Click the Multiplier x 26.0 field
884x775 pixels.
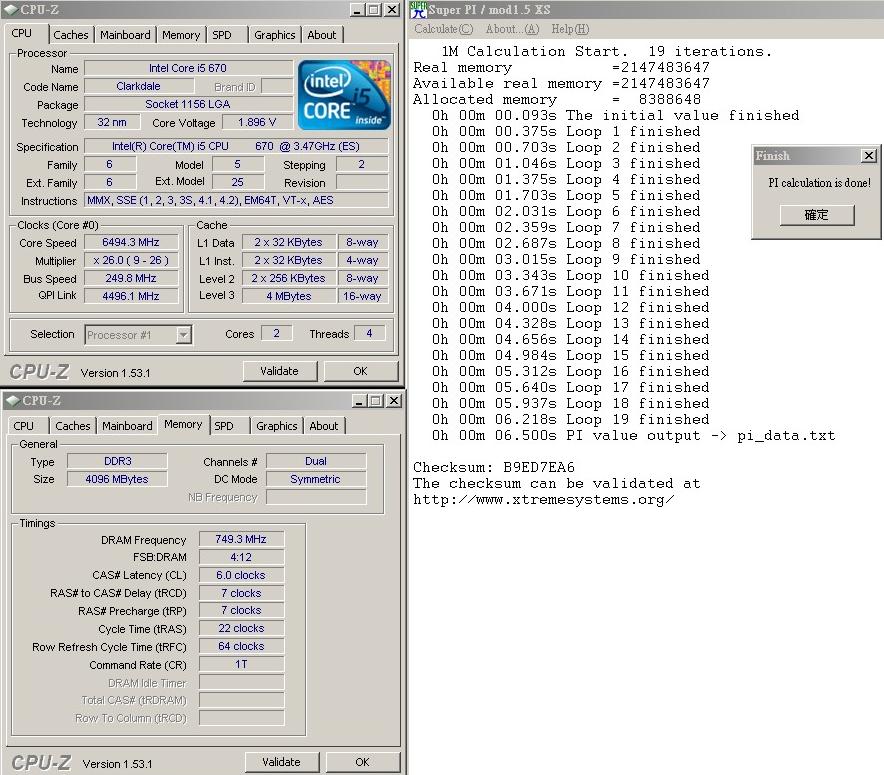point(131,260)
